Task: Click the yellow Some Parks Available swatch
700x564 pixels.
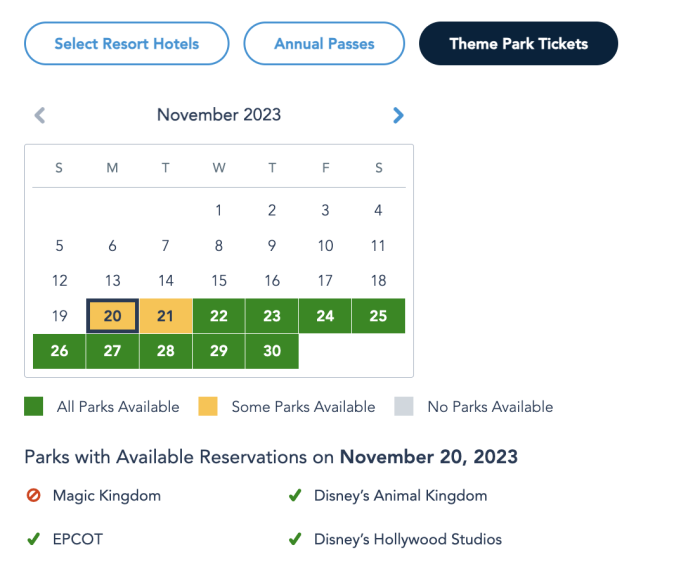Action: click(208, 407)
